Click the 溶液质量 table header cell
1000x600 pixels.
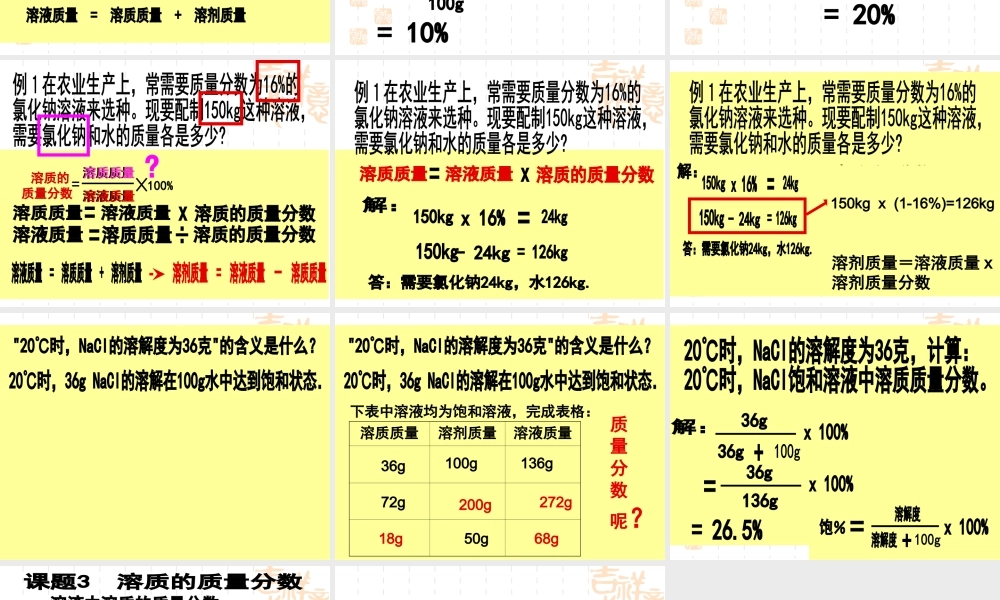(543, 434)
